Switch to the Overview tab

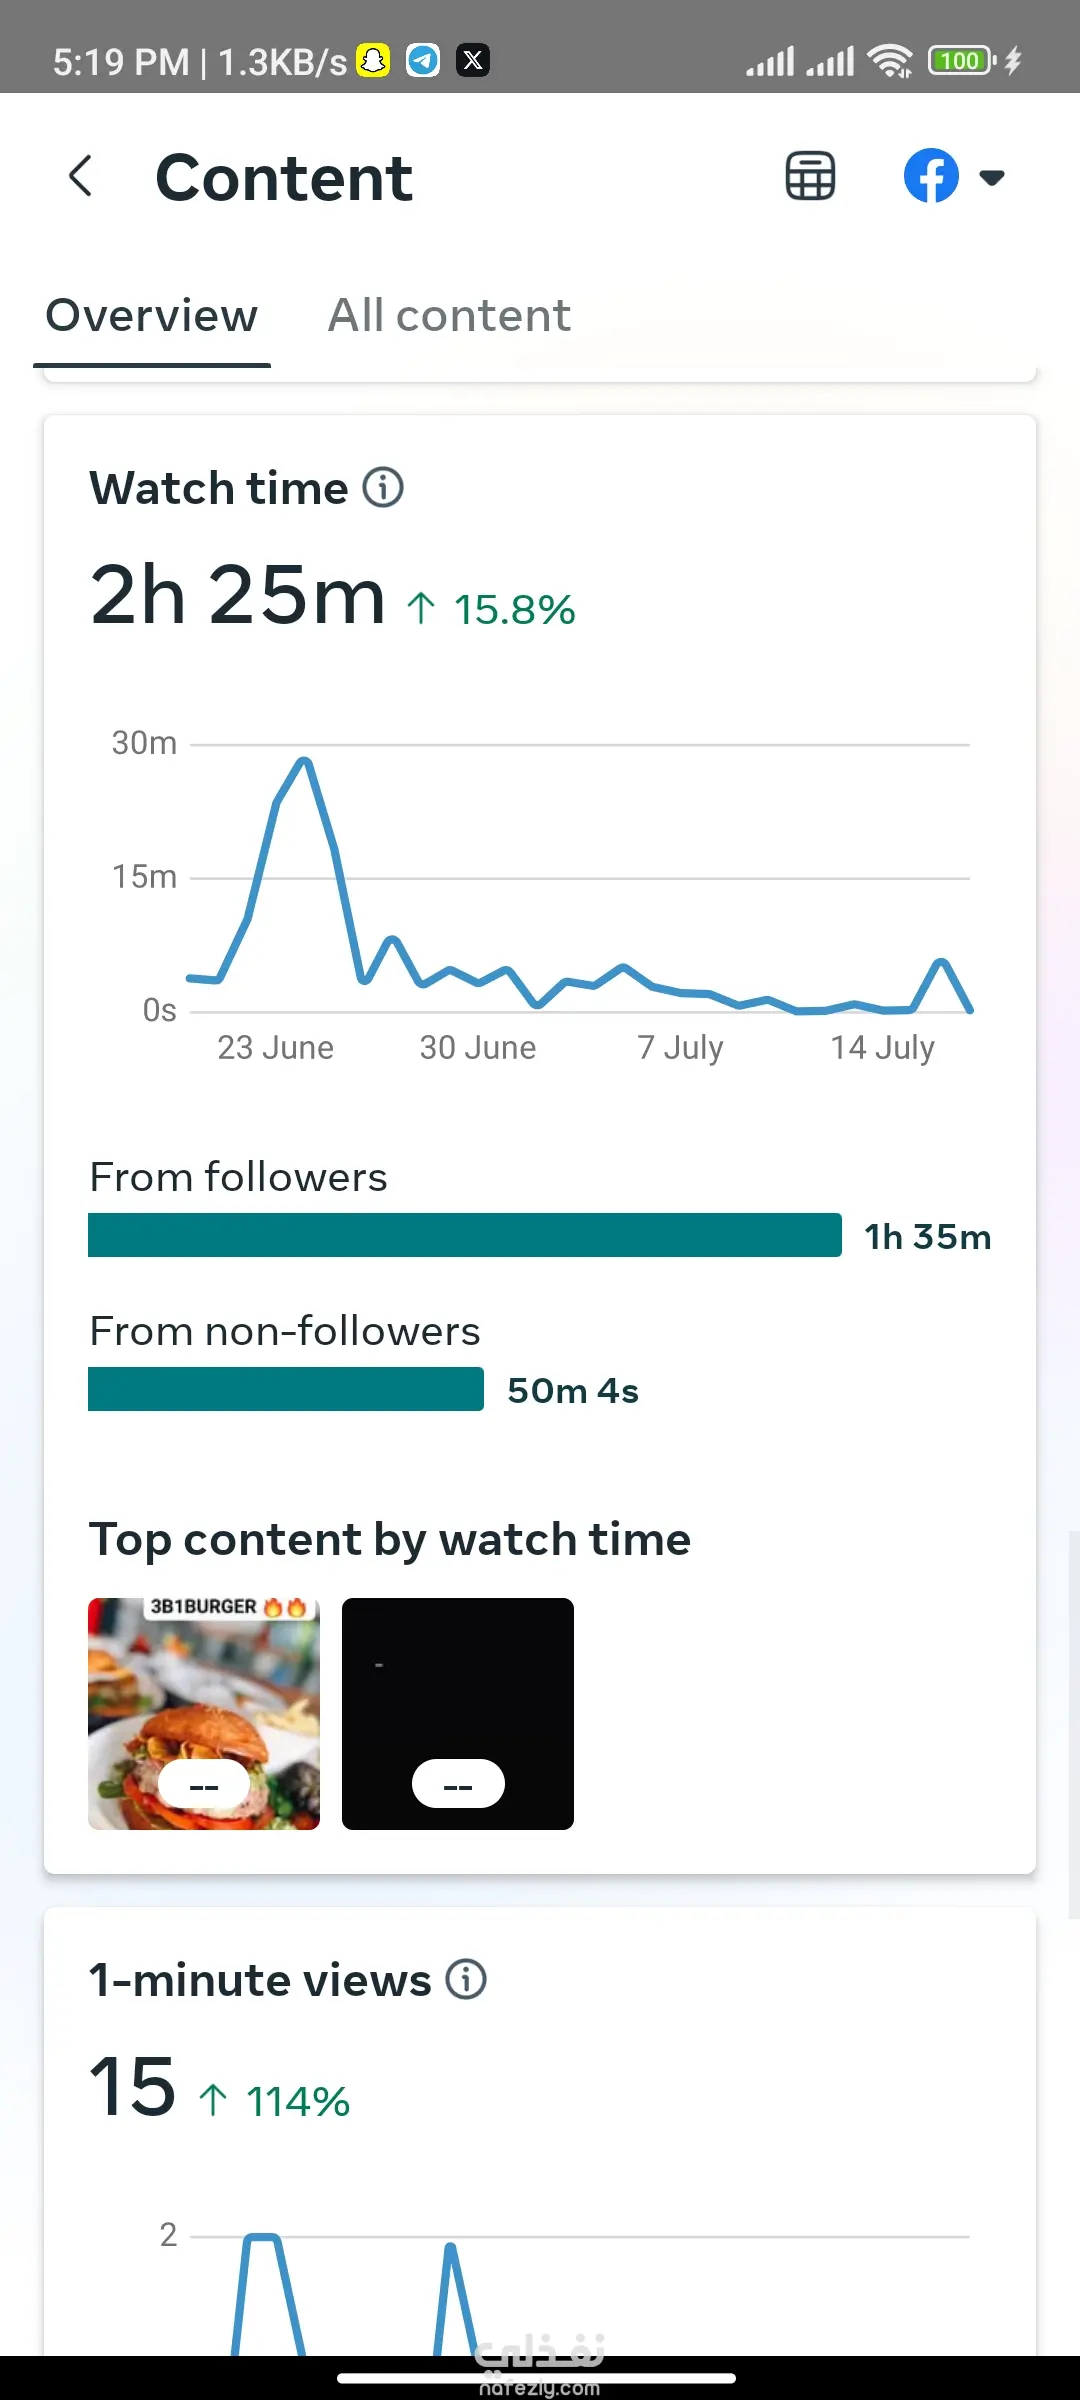152,316
